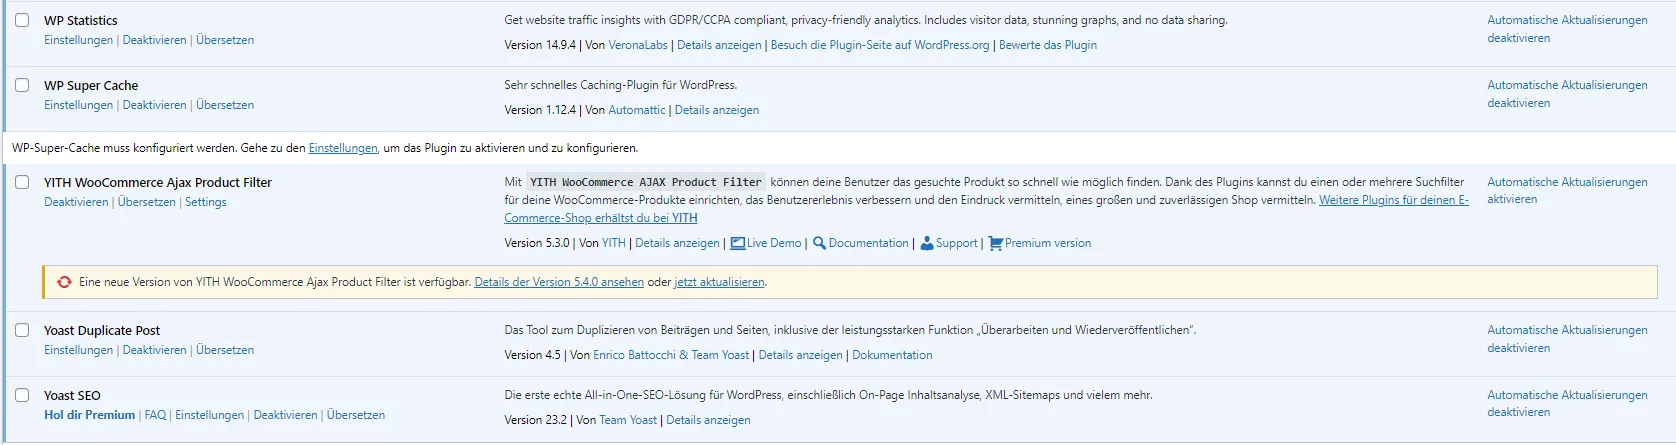Show Details anzeigen for YITH plugin
Viewport: 1676px width, 445px height.
[x=677, y=243]
